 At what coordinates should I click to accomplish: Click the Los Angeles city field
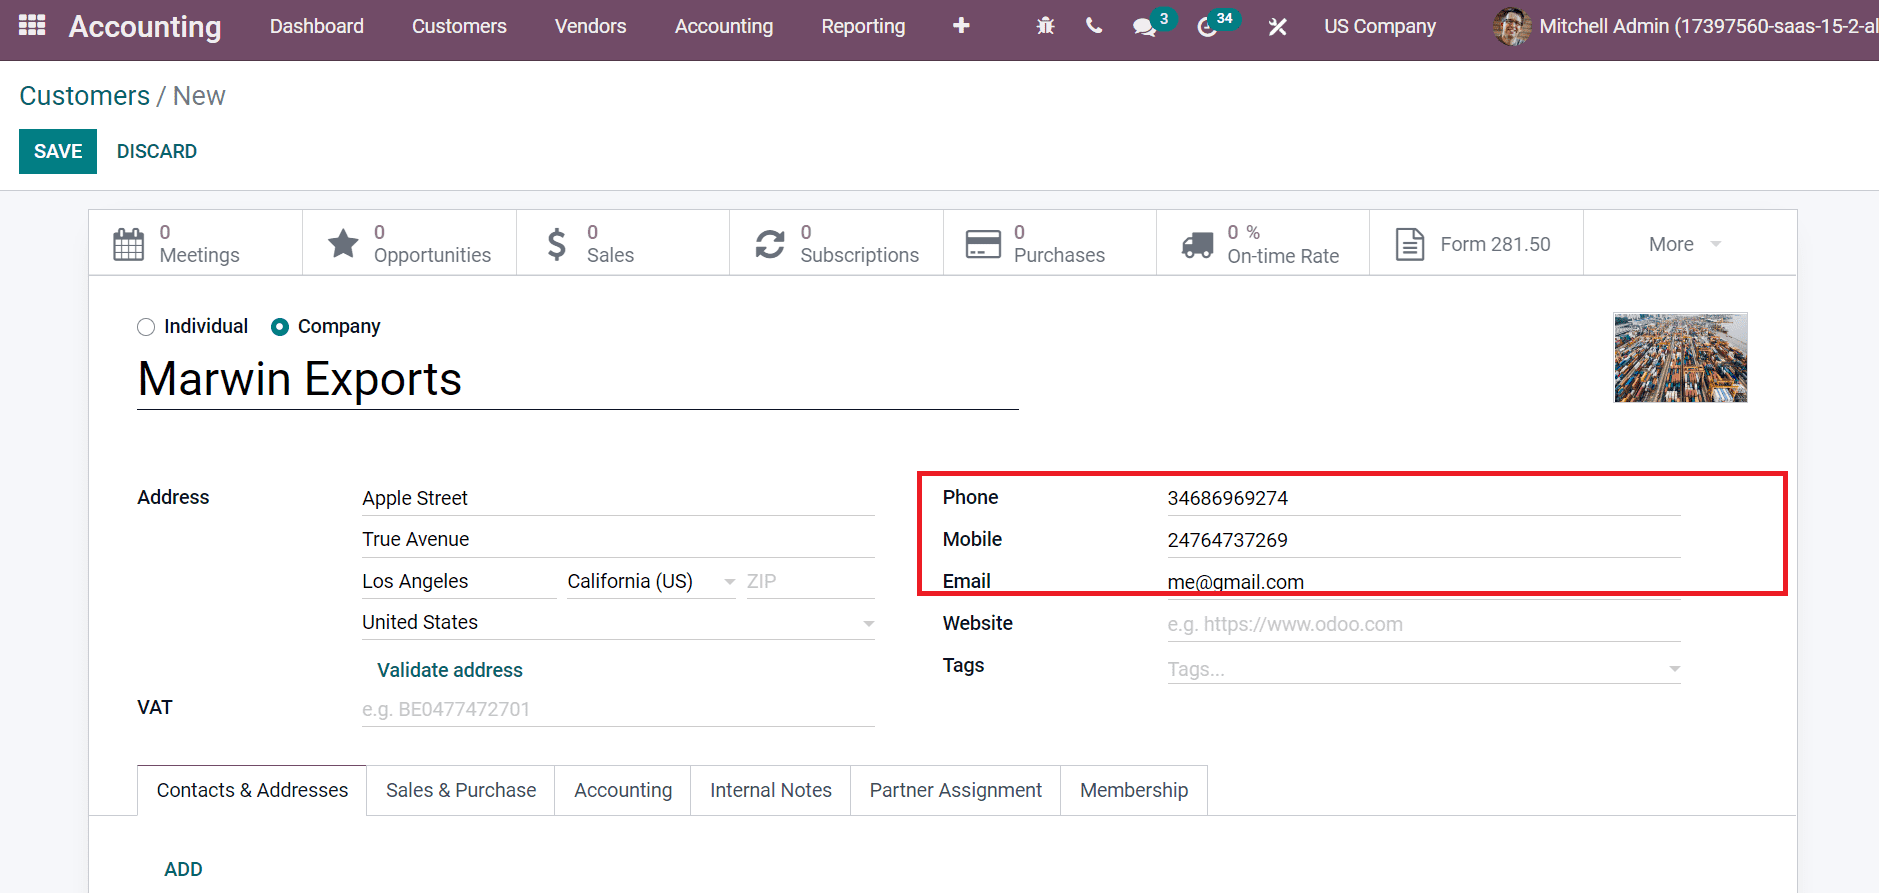click(x=459, y=581)
